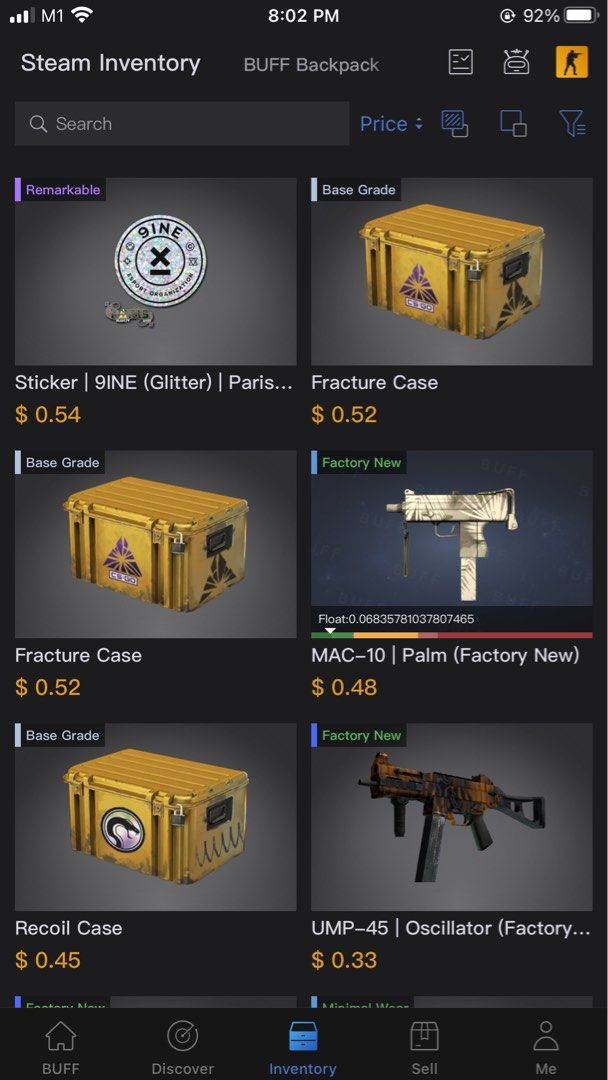Tap the robot assistant icon
The width and height of the screenshot is (608, 1080).
pos(516,63)
